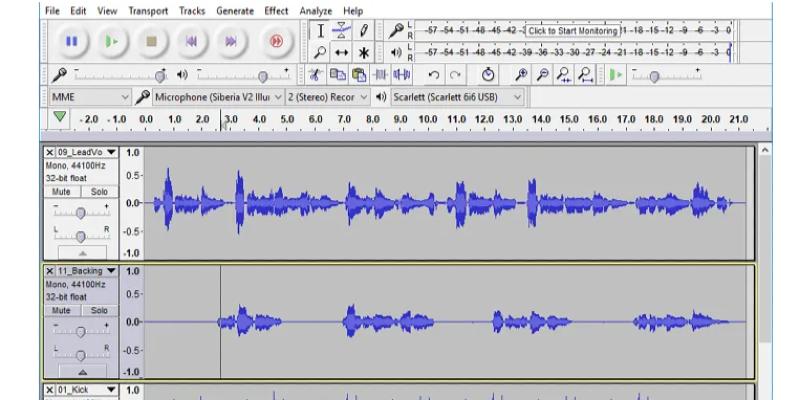Open the Generate menu
800x400 pixels.
pos(235,10)
